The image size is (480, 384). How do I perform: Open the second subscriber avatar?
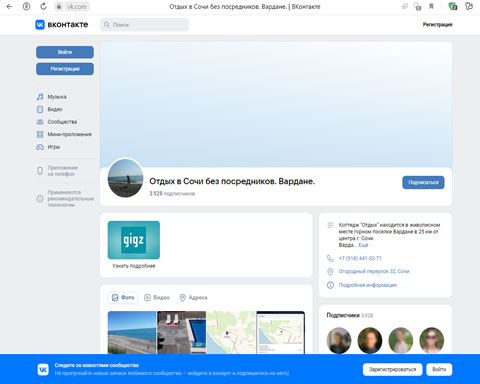pyautogui.click(x=370, y=340)
